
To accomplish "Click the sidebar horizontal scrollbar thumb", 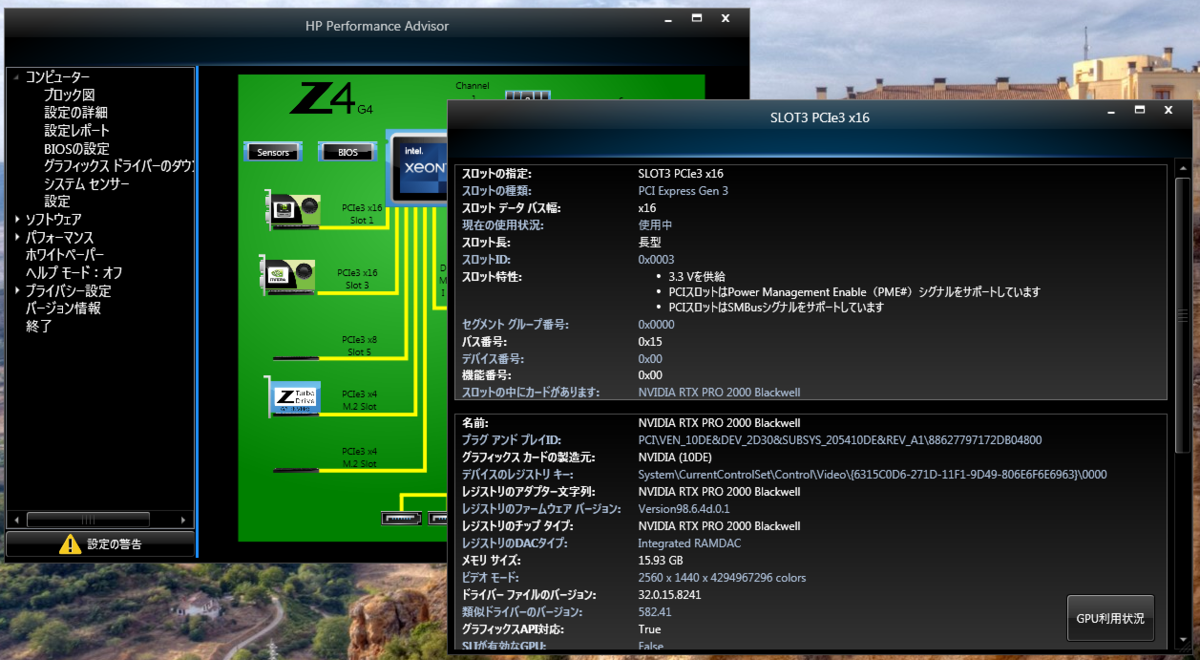I will 88,520.
